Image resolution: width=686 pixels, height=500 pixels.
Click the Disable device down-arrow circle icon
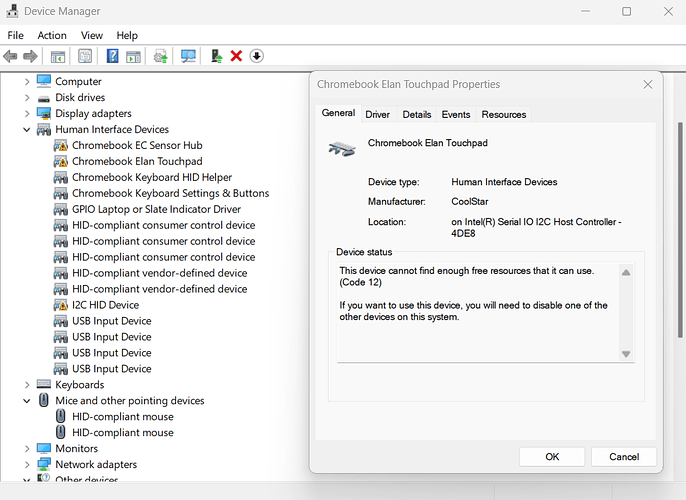click(256, 56)
